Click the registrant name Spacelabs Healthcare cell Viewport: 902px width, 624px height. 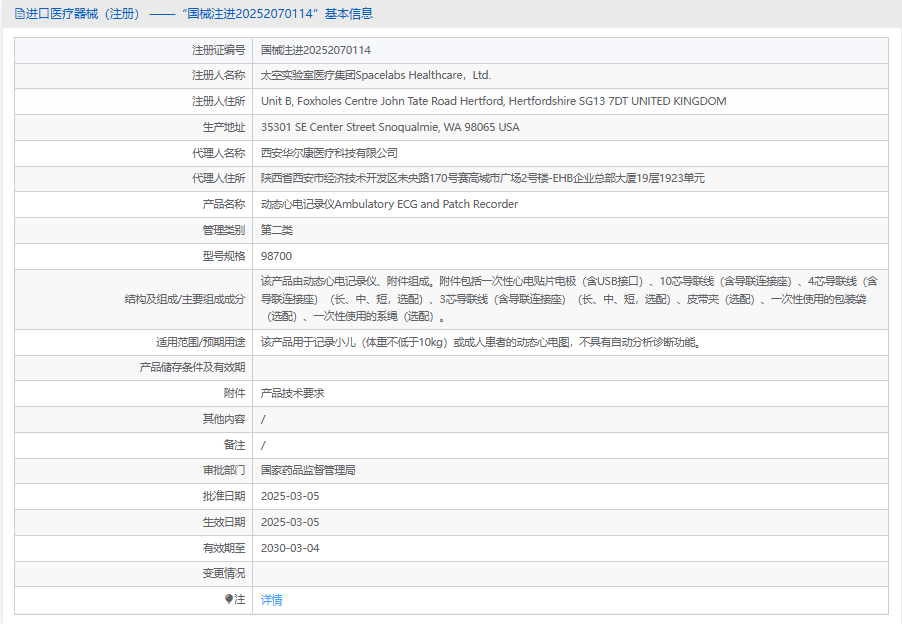pos(375,75)
